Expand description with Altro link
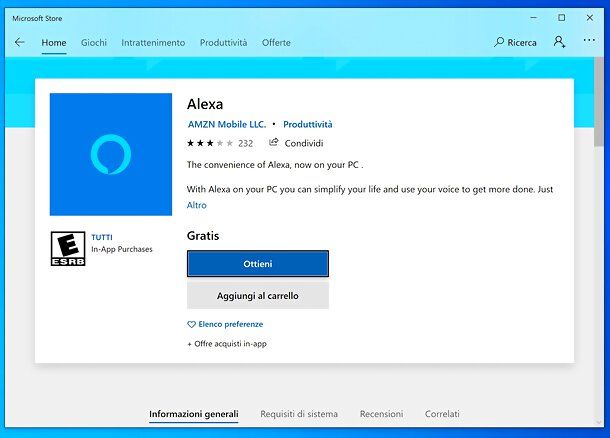This screenshot has width=610, height=438. 196,205
